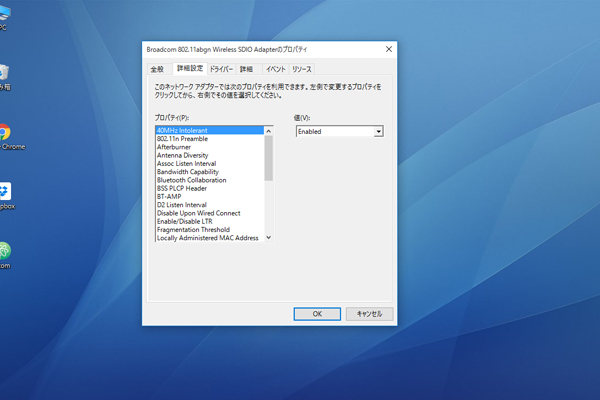Click the Recycle Bin desktop icon
This screenshot has width=600, height=400.
4,73
